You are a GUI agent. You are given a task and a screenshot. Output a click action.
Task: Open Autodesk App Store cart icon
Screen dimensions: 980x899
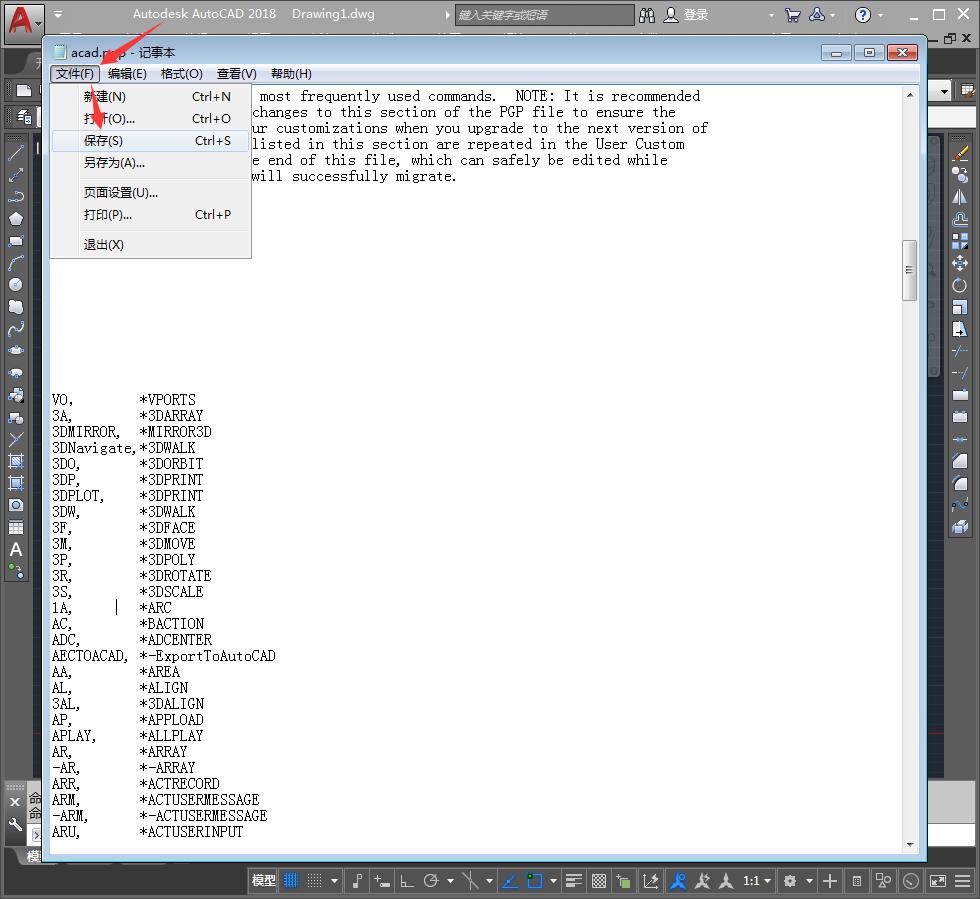pyautogui.click(x=792, y=15)
